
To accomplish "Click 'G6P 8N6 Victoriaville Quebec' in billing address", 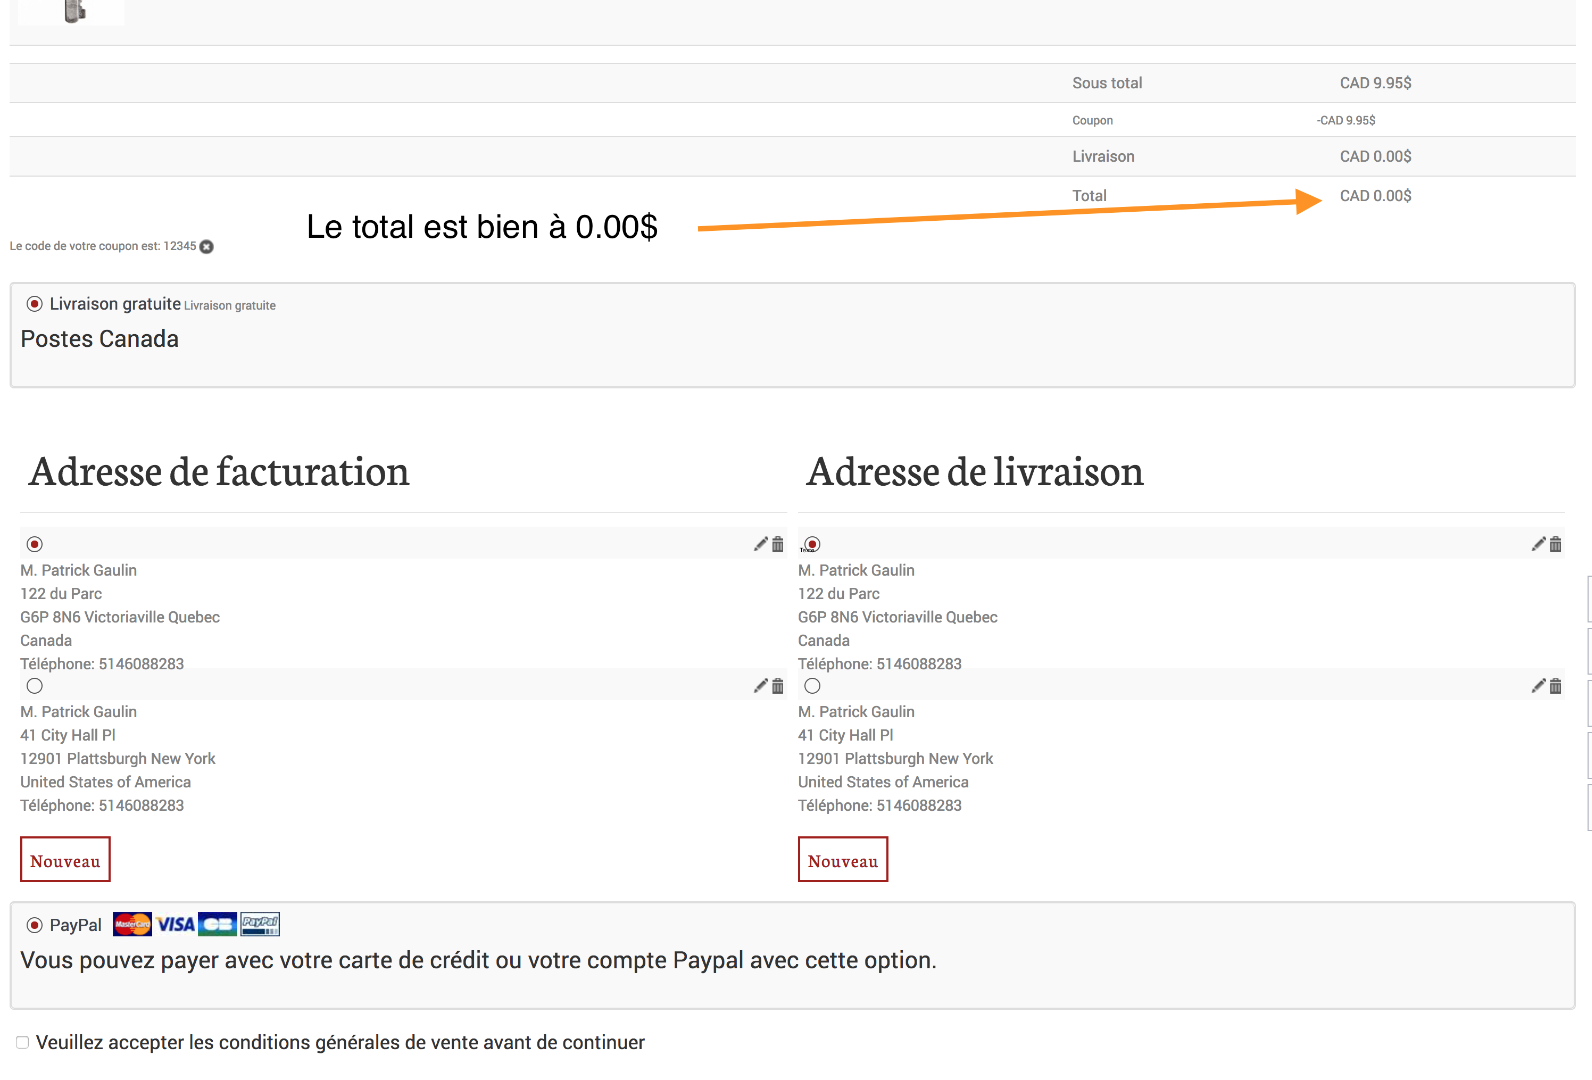I will [120, 617].
